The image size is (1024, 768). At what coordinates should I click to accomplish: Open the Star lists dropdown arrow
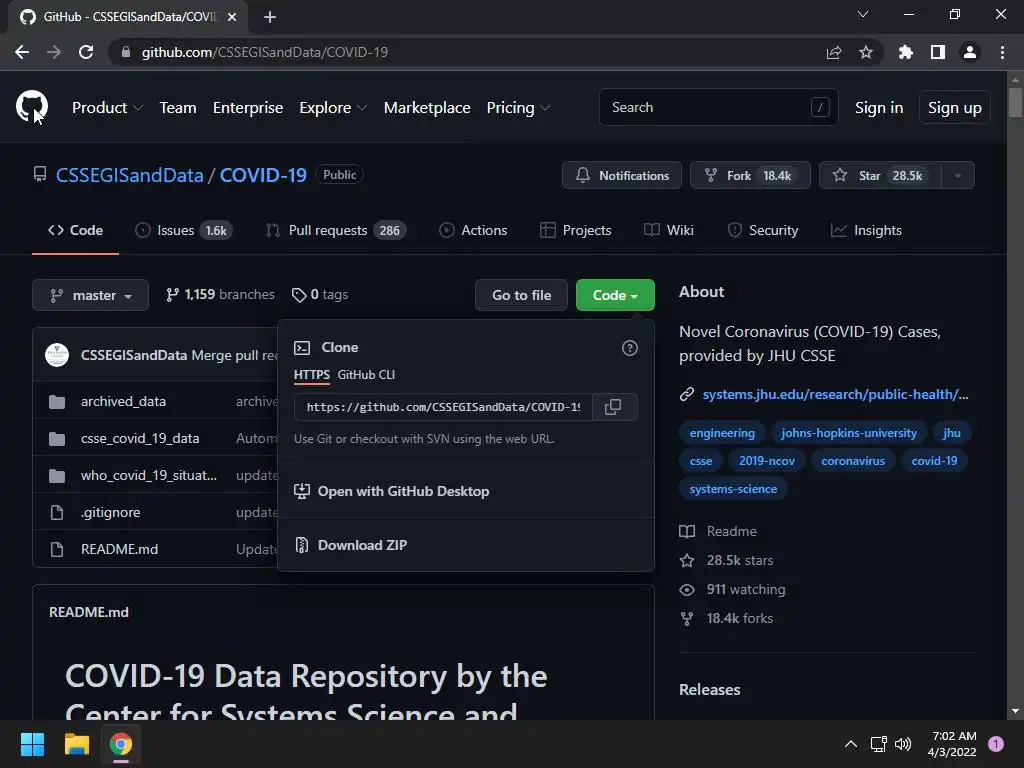(957, 175)
